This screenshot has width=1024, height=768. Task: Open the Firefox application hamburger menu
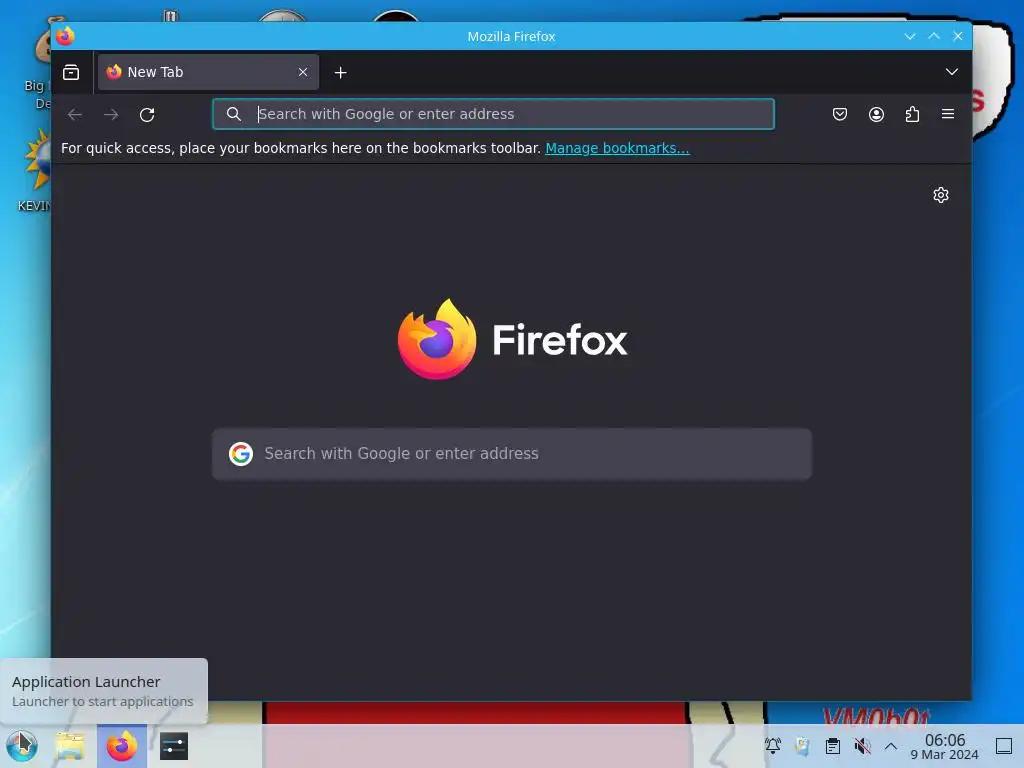tap(948, 114)
